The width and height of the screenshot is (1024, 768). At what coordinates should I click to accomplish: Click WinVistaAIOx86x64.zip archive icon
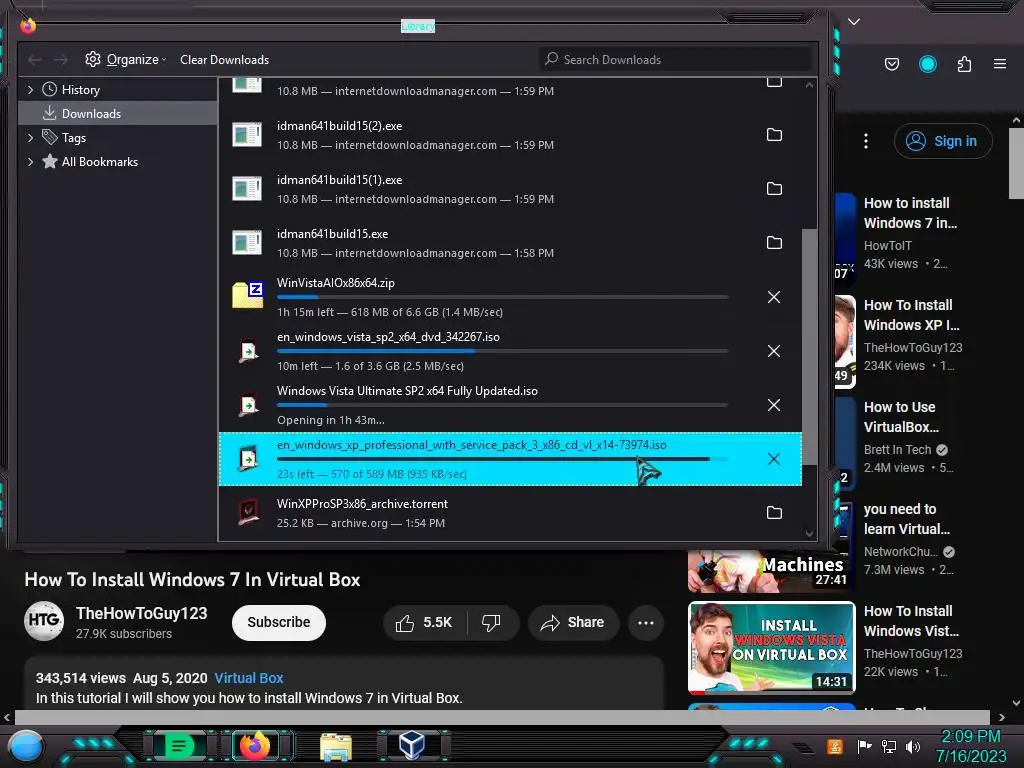(248, 295)
